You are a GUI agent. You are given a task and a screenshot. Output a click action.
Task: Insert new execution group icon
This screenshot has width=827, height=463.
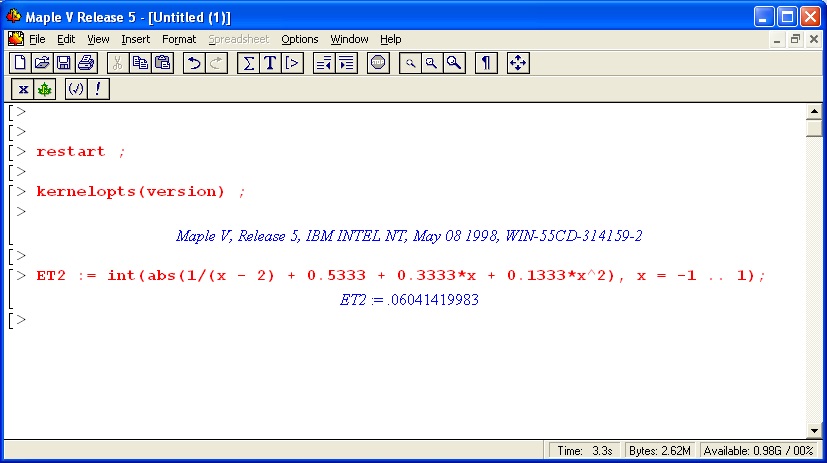[x=292, y=63]
